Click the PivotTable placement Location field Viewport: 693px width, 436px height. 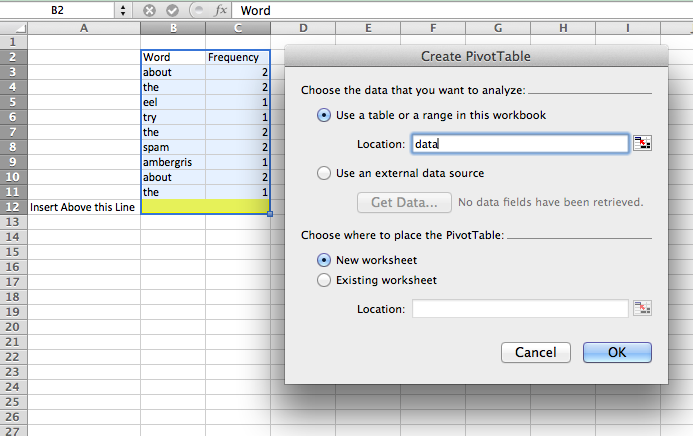click(x=520, y=308)
